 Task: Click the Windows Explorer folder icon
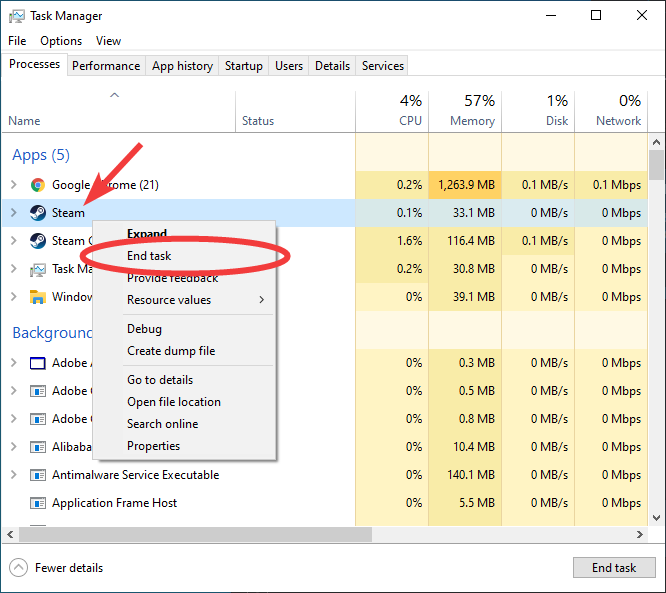[x=38, y=297]
